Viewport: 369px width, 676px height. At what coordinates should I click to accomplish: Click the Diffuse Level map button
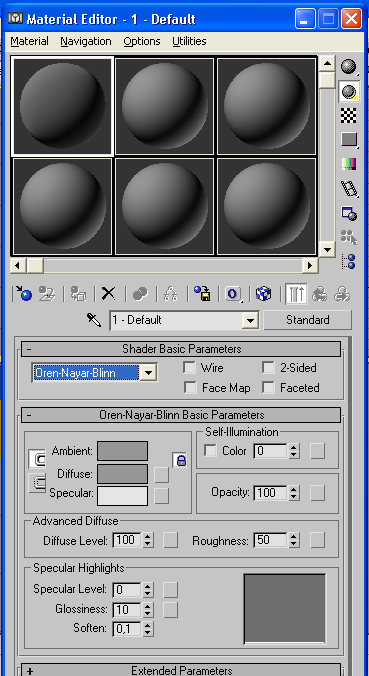[x=171, y=540]
